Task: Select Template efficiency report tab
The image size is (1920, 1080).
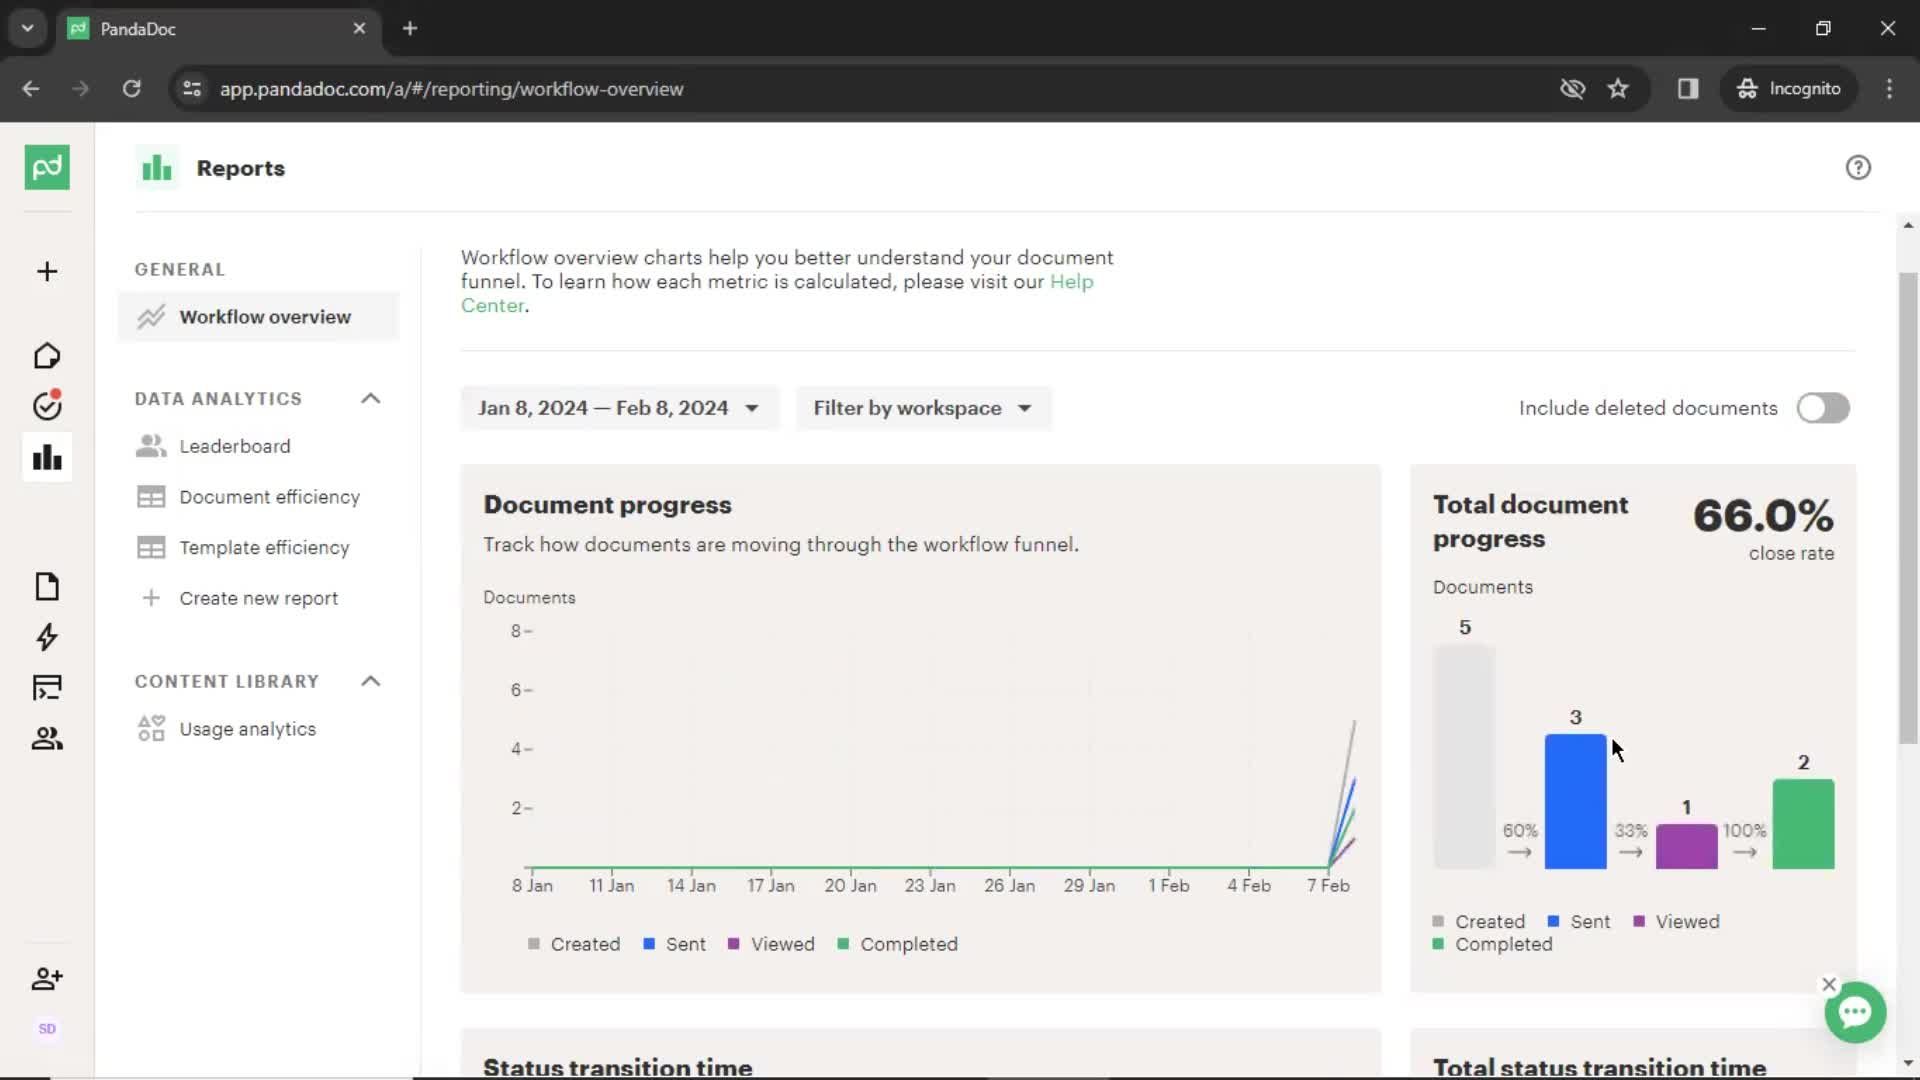Action: pyautogui.click(x=264, y=546)
